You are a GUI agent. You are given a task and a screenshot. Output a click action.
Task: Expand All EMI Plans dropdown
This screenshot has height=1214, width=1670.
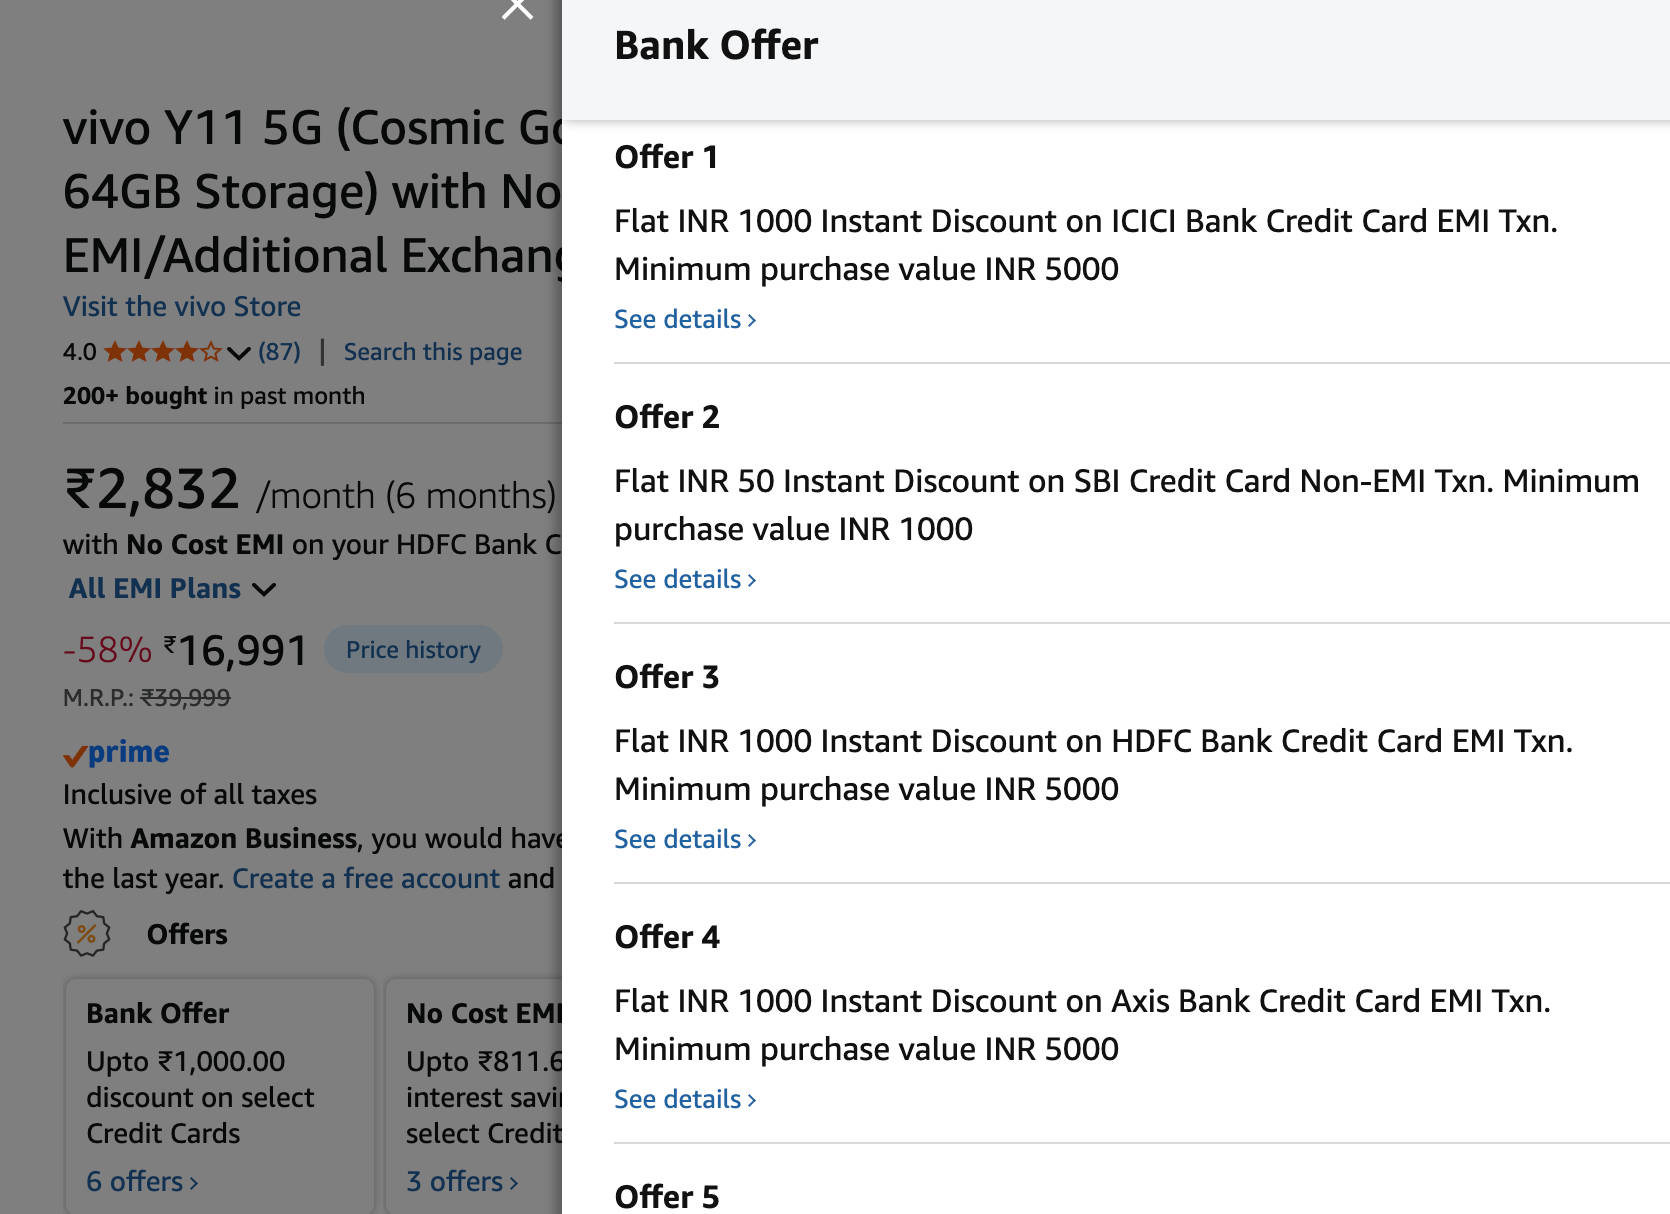click(172, 588)
